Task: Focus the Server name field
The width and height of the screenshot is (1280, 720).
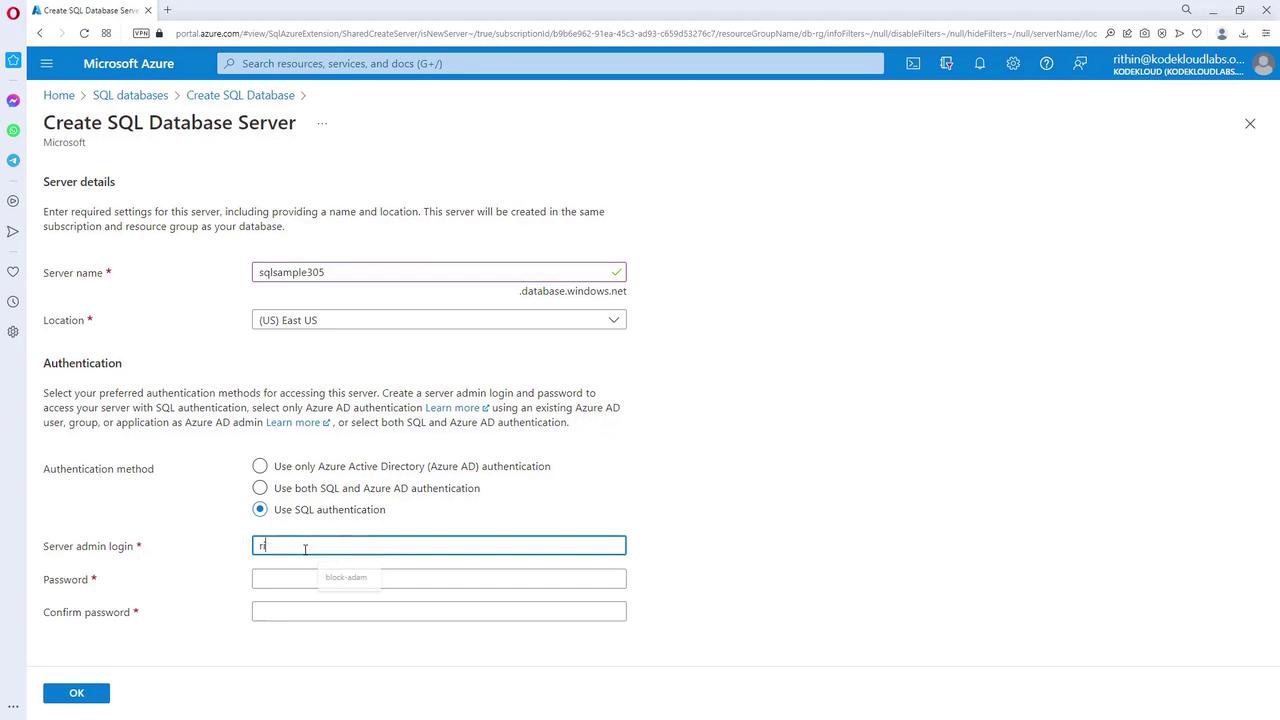Action: (x=439, y=272)
